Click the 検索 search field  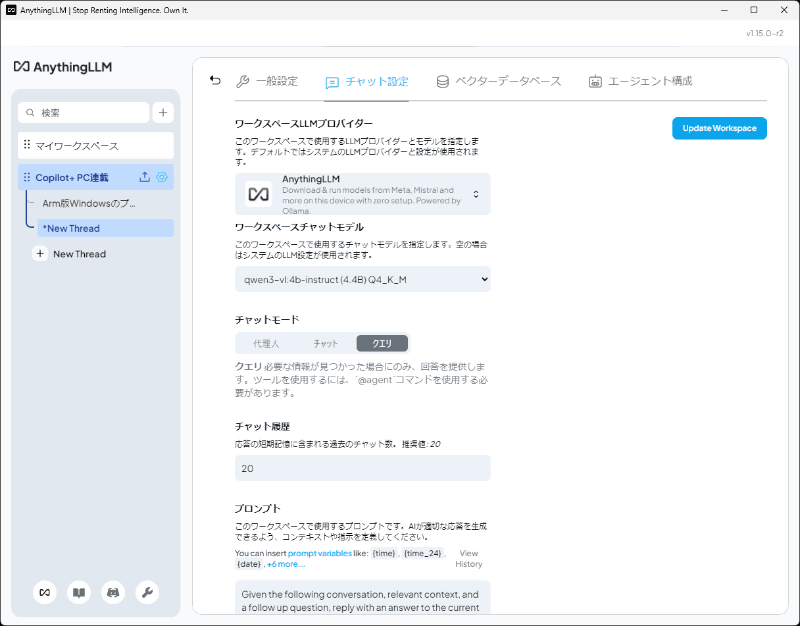[x=84, y=113]
